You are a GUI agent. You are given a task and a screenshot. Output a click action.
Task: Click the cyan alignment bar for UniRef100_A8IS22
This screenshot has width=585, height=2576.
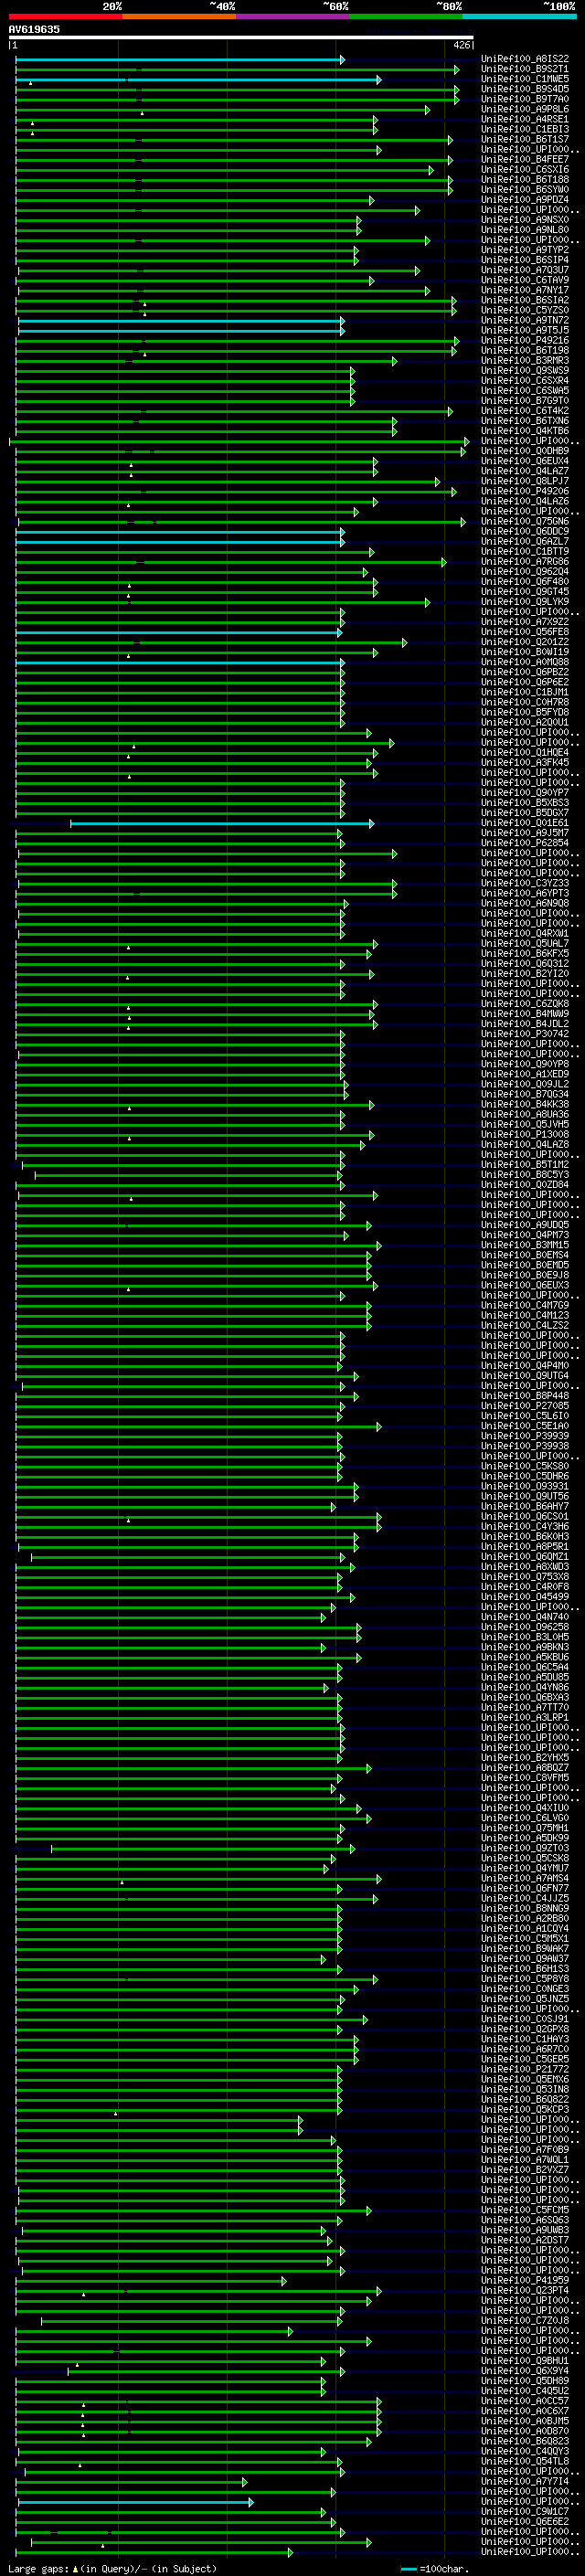179,60
